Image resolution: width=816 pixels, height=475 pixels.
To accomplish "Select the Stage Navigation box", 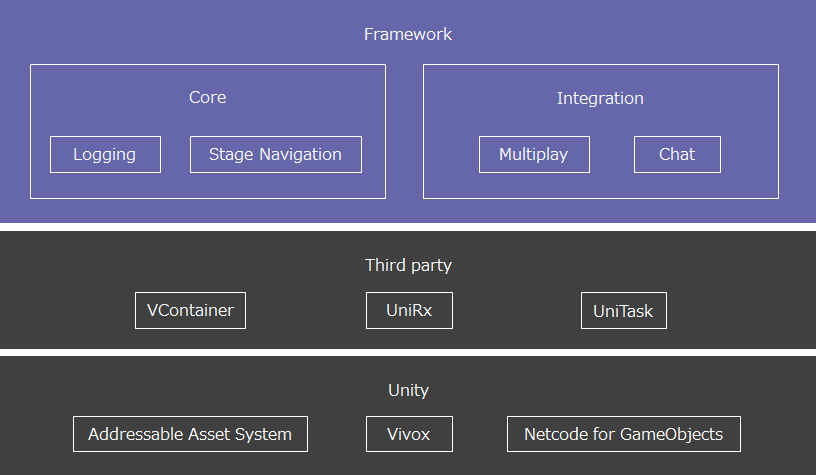I will (276, 155).
